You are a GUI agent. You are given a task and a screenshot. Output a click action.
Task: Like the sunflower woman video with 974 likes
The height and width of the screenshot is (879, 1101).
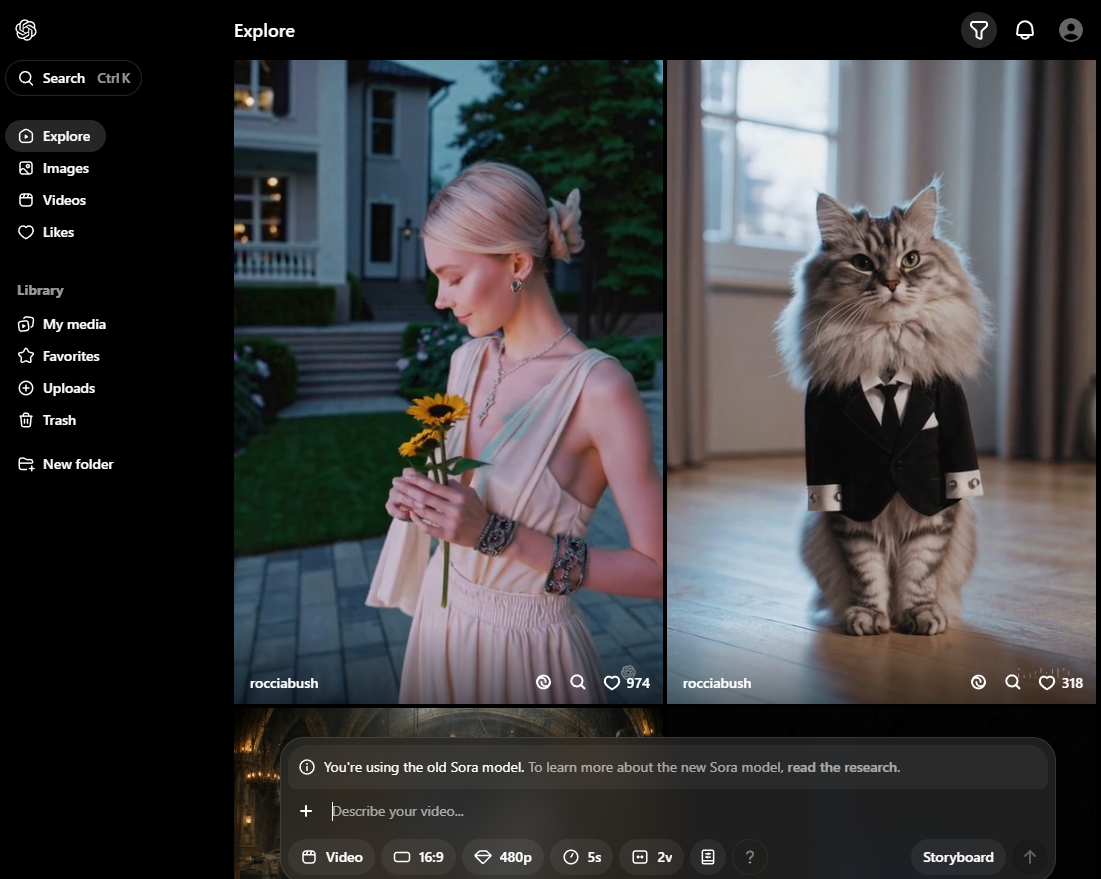pos(612,683)
